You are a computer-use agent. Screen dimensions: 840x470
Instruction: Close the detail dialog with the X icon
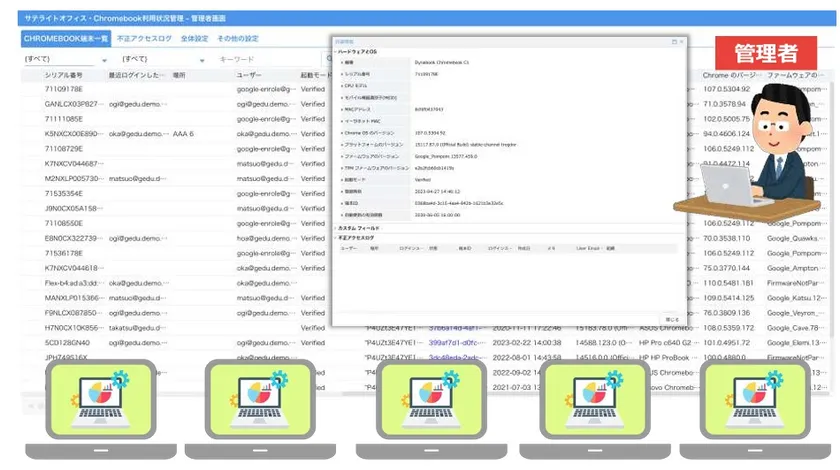(683, 41)
